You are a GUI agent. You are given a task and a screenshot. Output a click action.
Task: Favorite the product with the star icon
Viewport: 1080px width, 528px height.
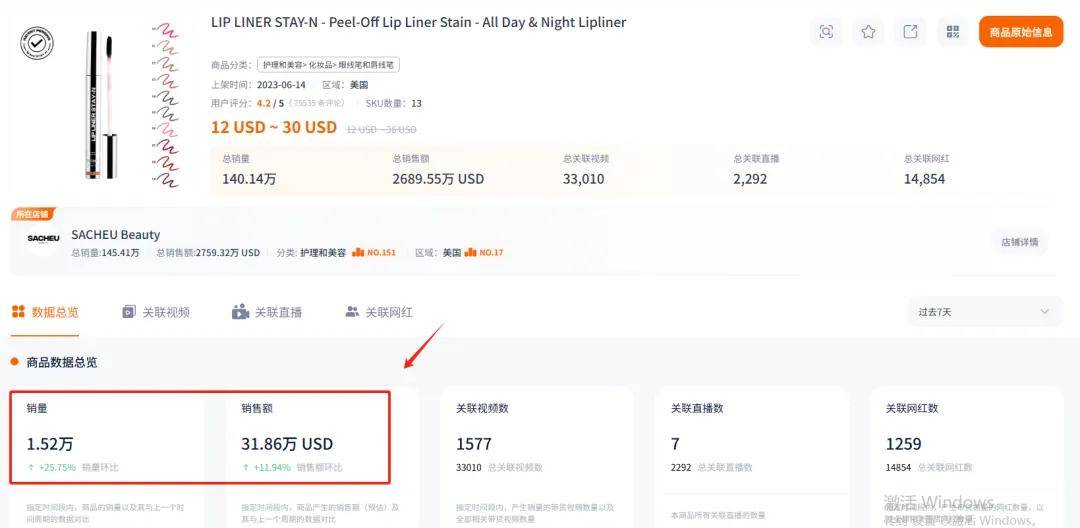(868, 32)
